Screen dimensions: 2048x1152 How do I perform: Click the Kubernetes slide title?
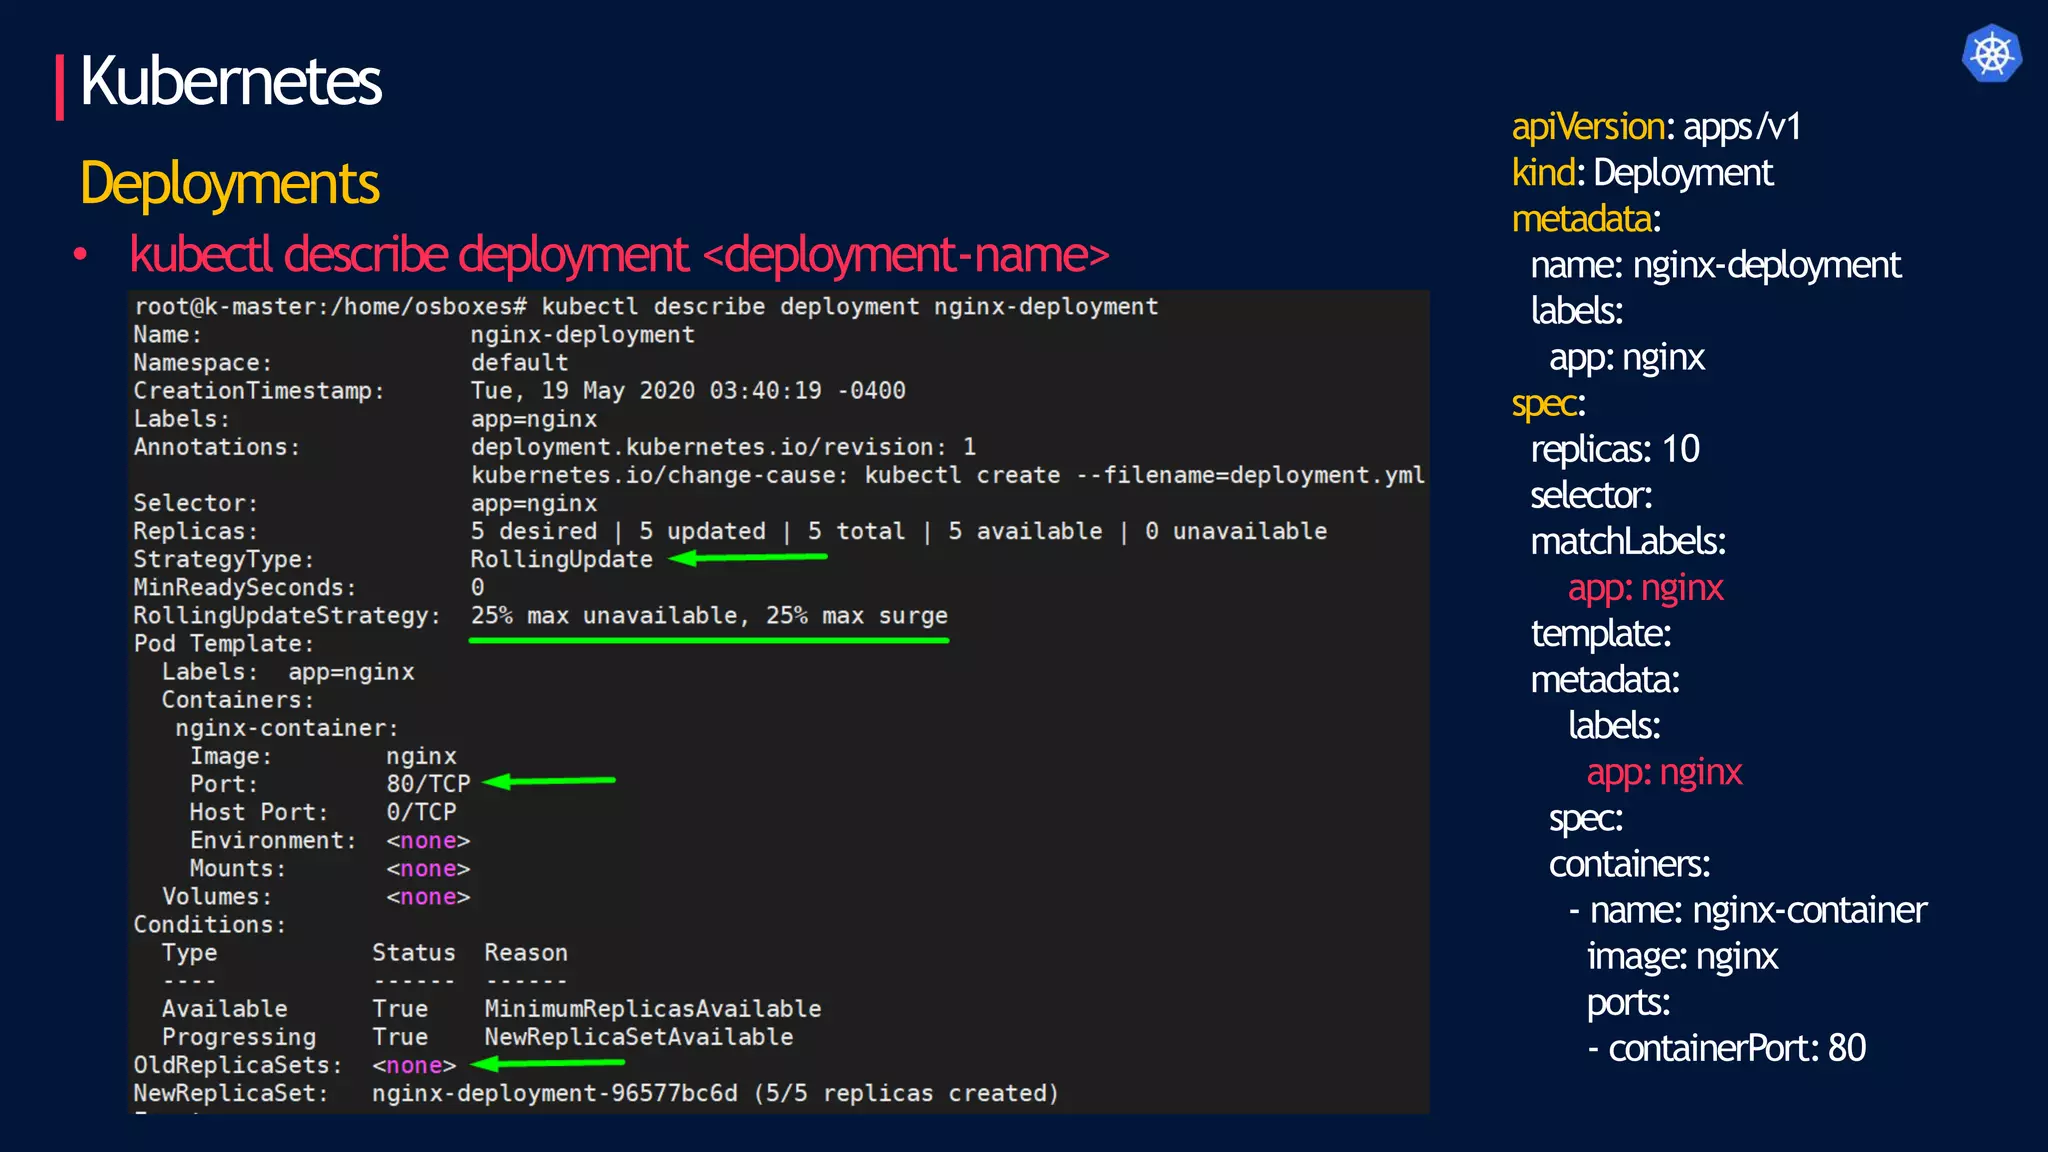pyautogui.click(x=230, y=82)
